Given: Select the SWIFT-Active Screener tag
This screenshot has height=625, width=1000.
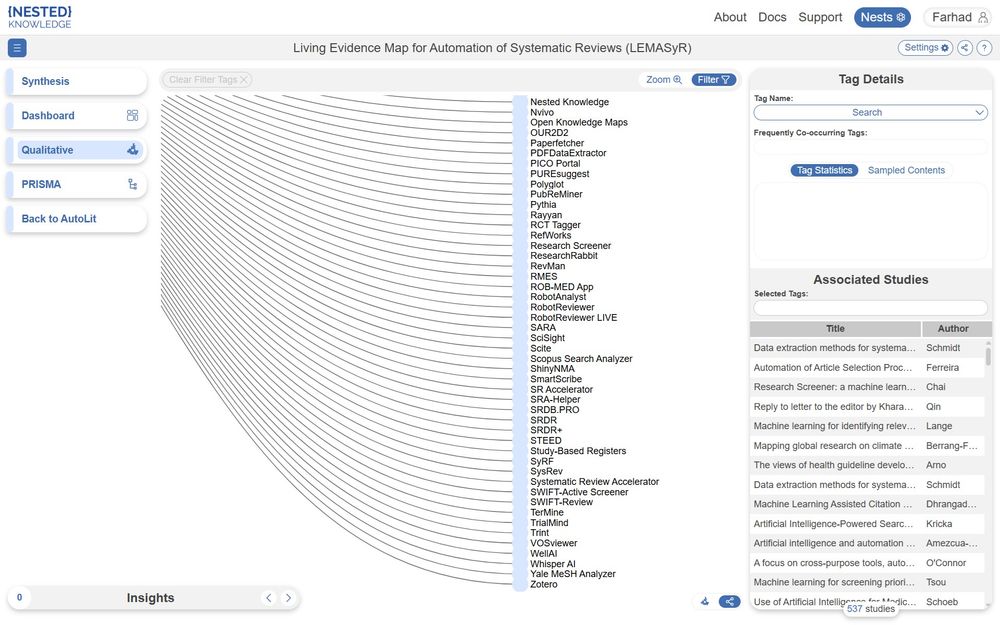Looking at the screenshot, I should click(579, 492).
